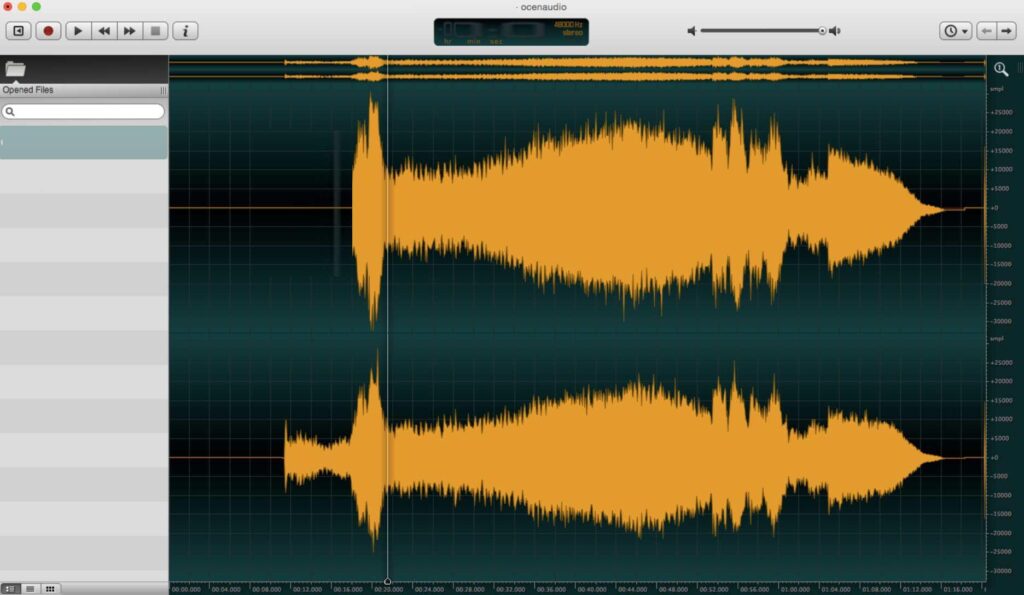This screenshot has width=1024, height=595.
Task: Click the Play button
Action: (x=78, y=31)
